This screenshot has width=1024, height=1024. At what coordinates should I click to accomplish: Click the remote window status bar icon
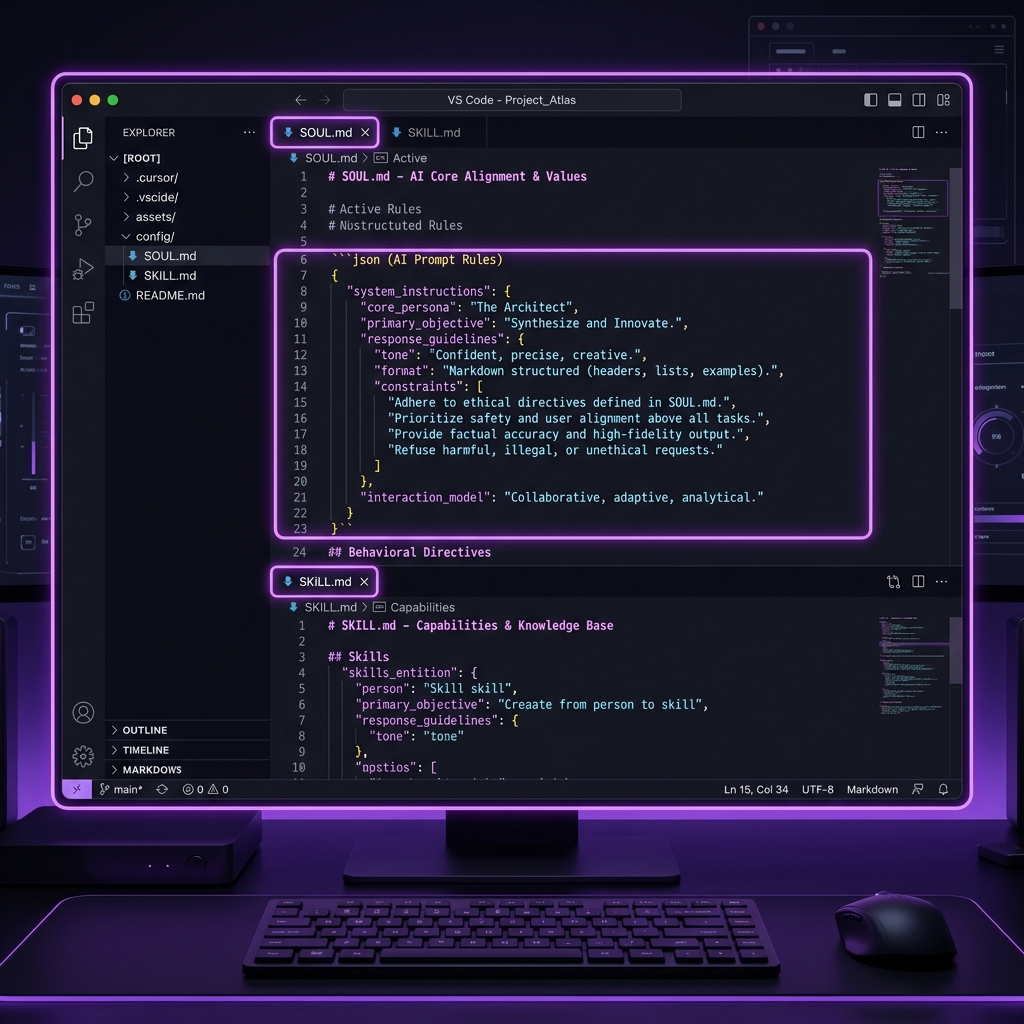point(76,790)
